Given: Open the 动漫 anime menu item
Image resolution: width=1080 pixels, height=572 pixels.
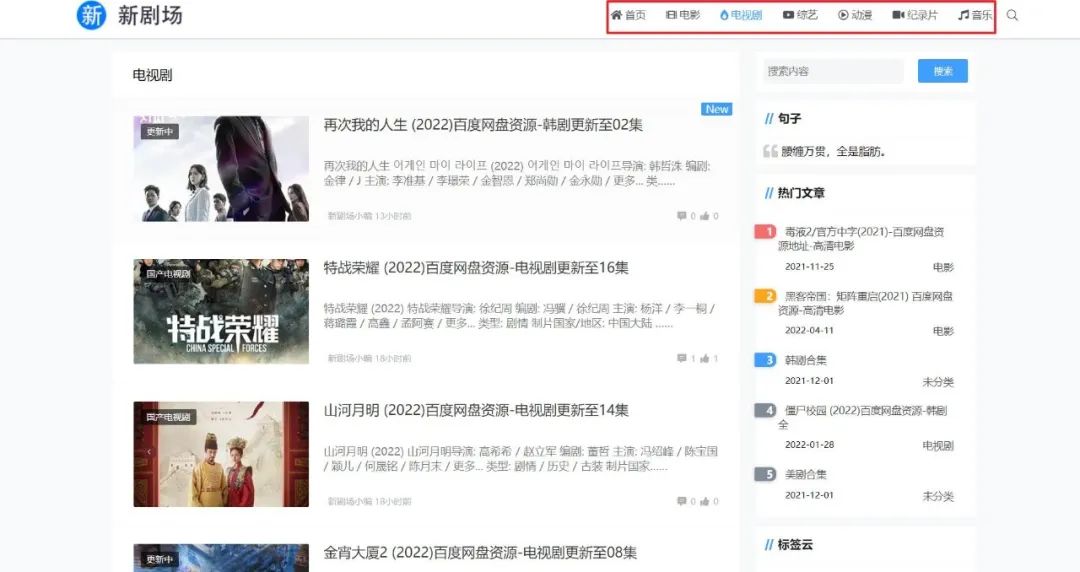Looking at the screenshot, I should 855,15.
